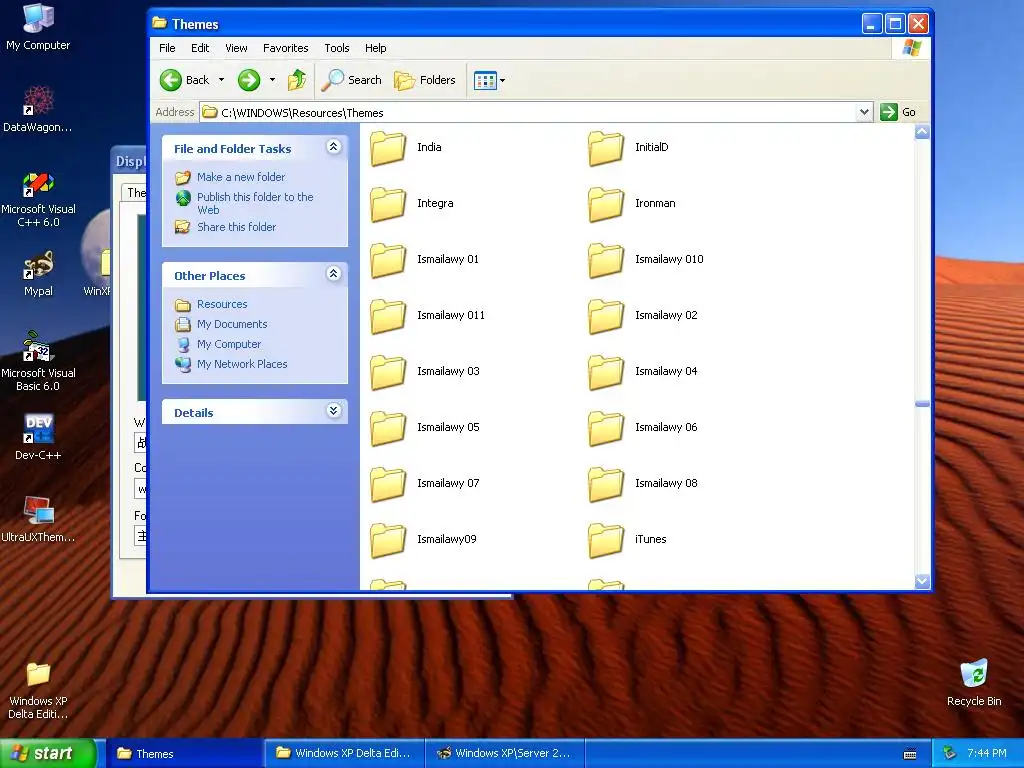Select the Integra folder

[x=411, y=204]
